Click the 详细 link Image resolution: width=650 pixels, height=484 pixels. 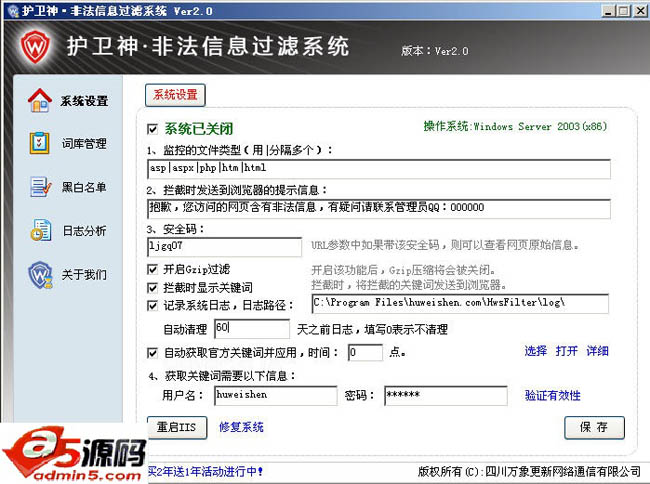(597, 351)
